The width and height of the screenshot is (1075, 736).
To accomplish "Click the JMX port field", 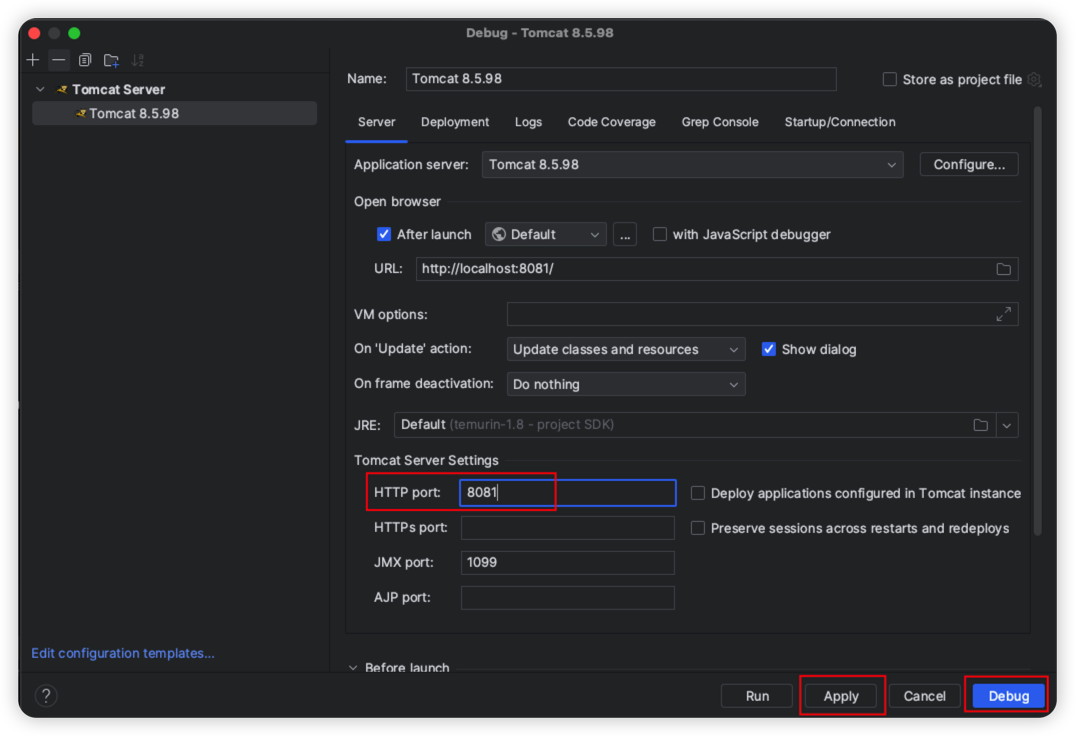I will (x=568, y=563).
